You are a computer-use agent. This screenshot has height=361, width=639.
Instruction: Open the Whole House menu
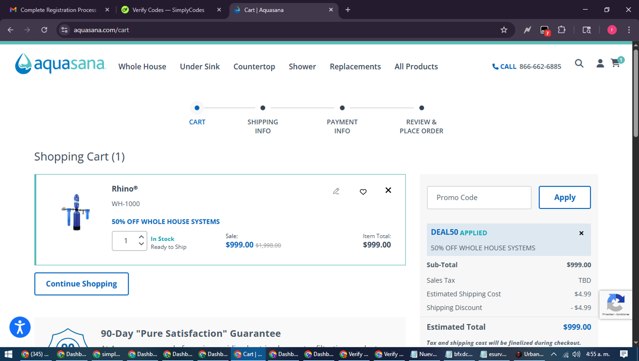point(142,66)
